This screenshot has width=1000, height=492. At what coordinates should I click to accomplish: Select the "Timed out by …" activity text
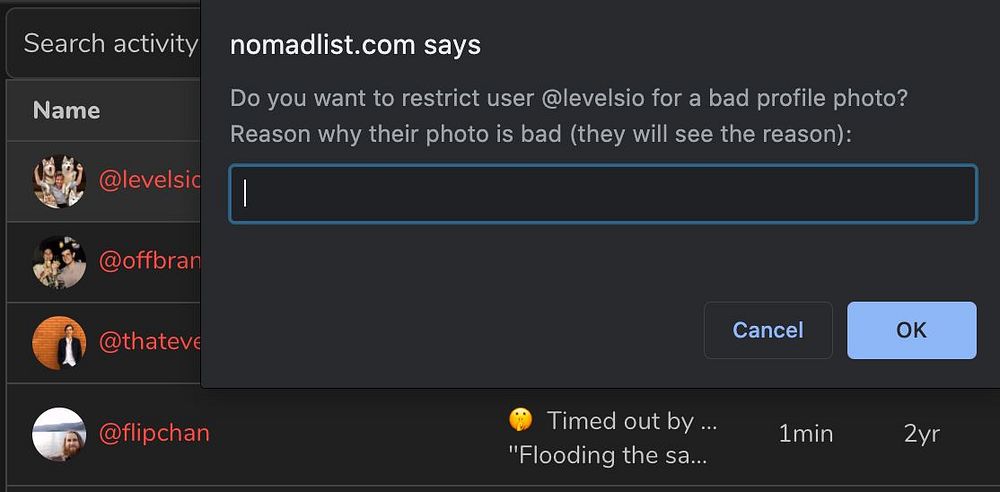(632, 421)
